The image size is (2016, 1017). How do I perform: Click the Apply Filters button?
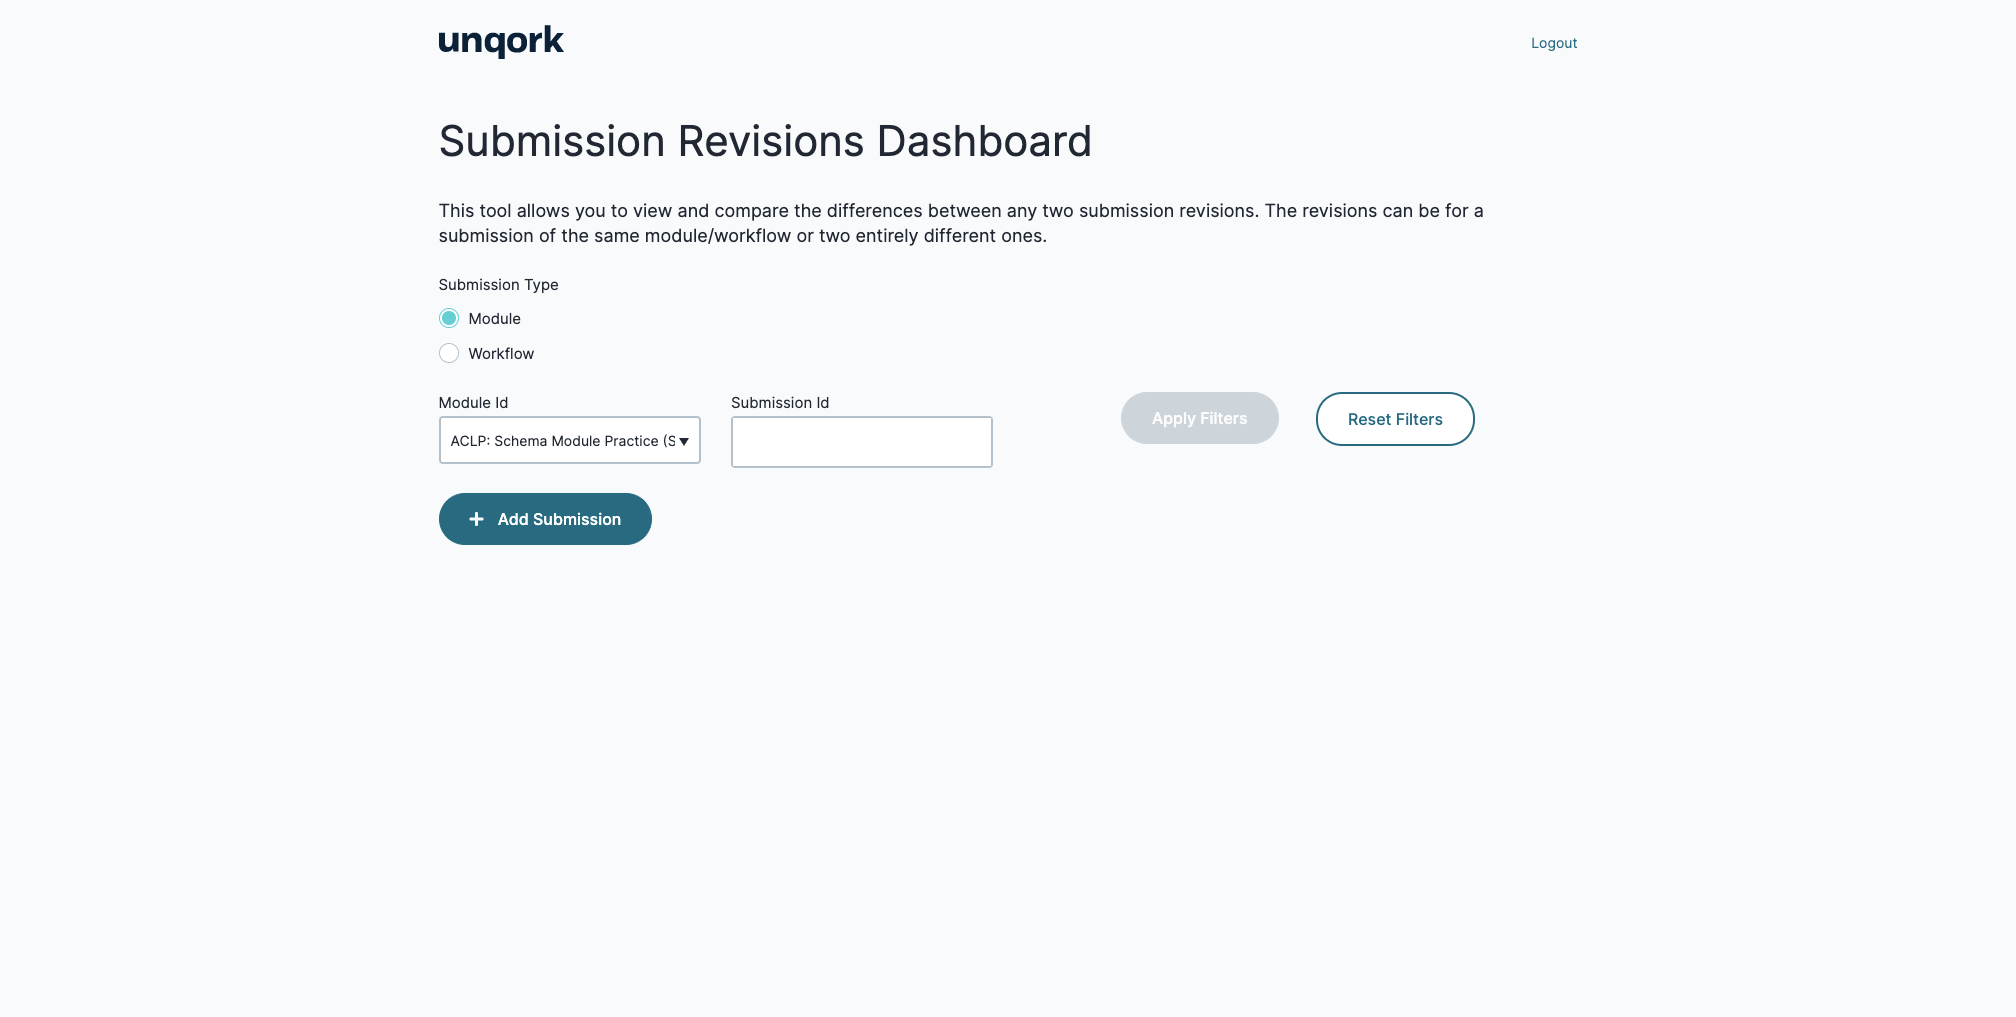click(1200, 418)
